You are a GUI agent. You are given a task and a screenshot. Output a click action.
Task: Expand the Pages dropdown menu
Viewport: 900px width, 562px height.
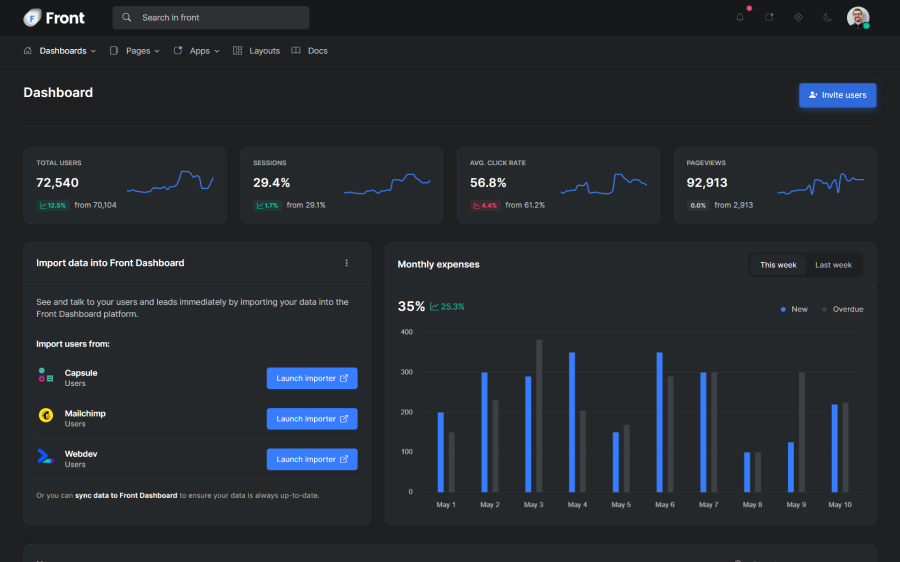135,51
